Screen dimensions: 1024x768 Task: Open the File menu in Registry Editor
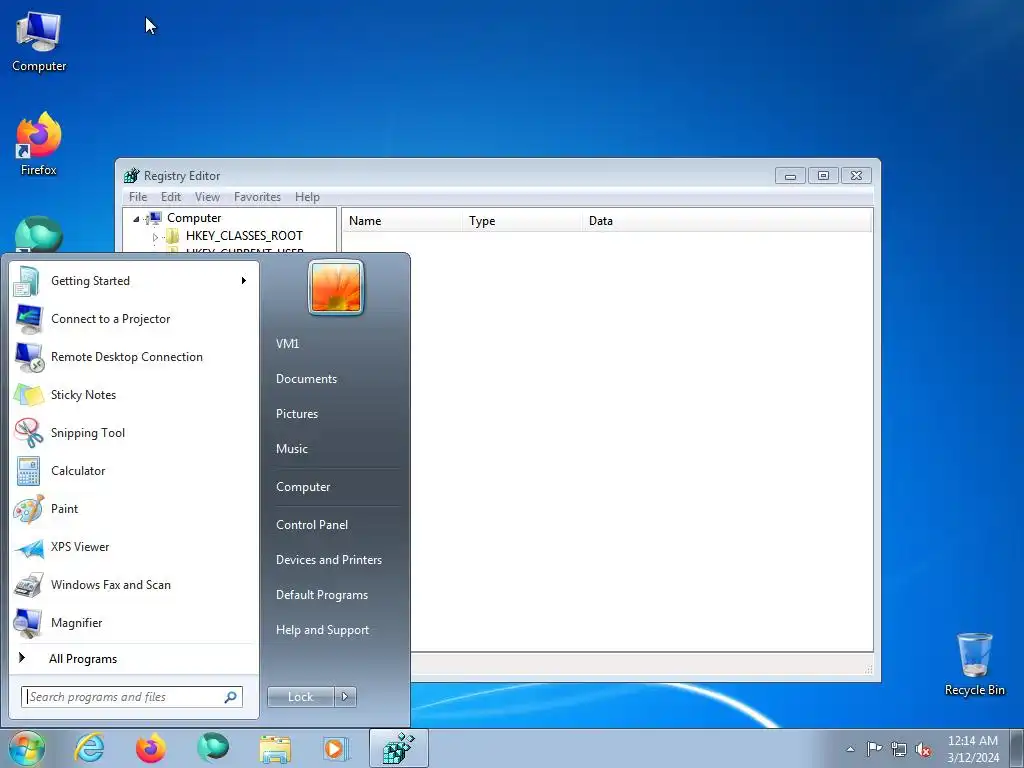[138, 197]
